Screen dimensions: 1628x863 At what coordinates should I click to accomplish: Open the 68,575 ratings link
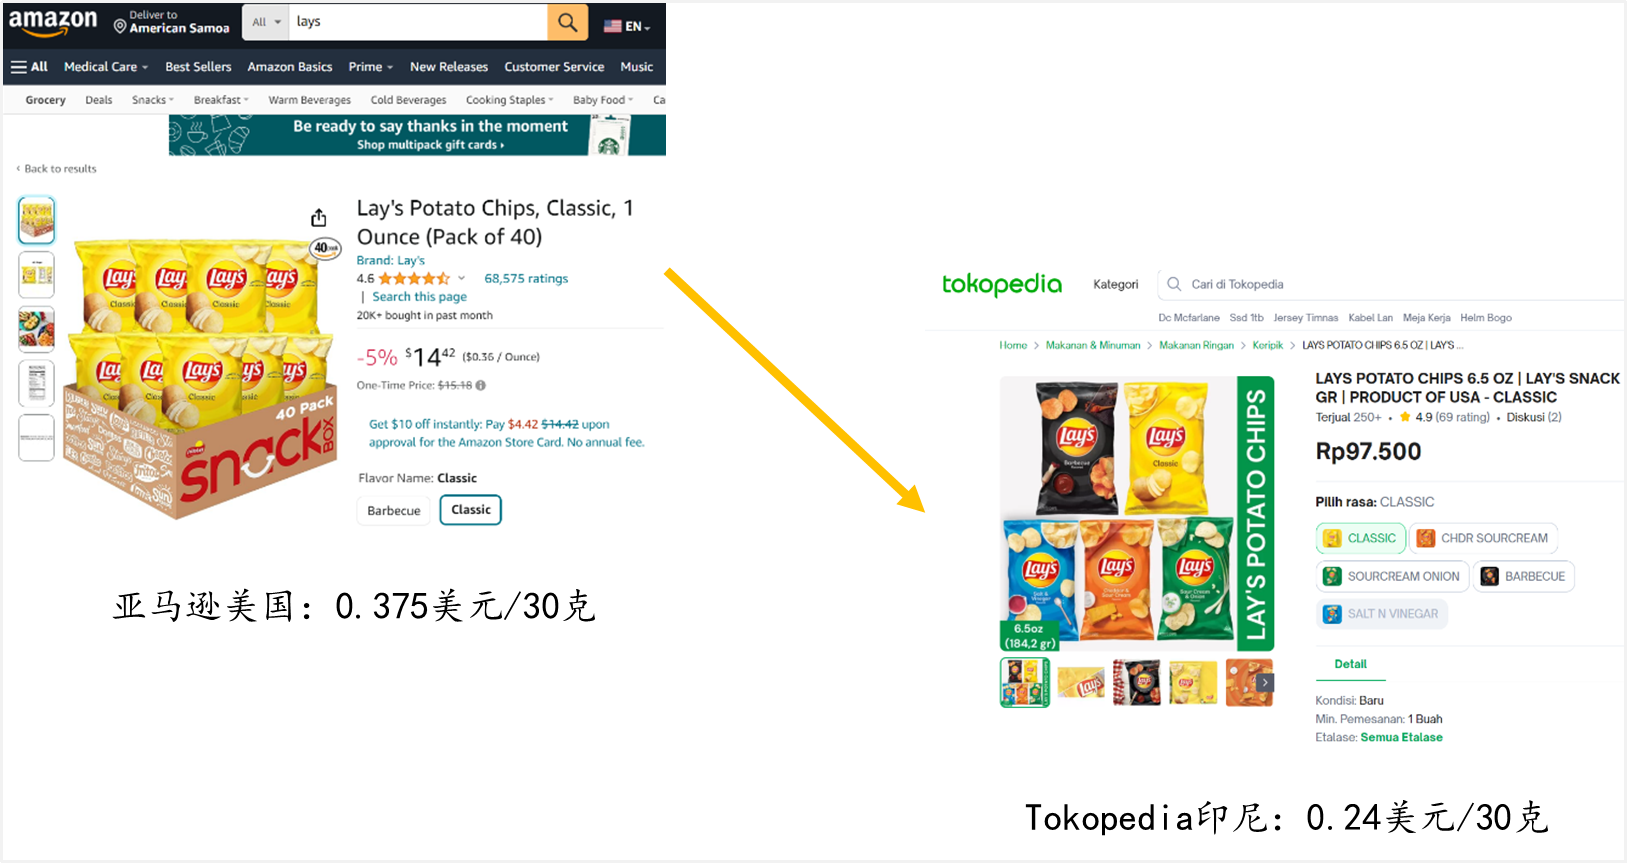(x=526, y=279)
